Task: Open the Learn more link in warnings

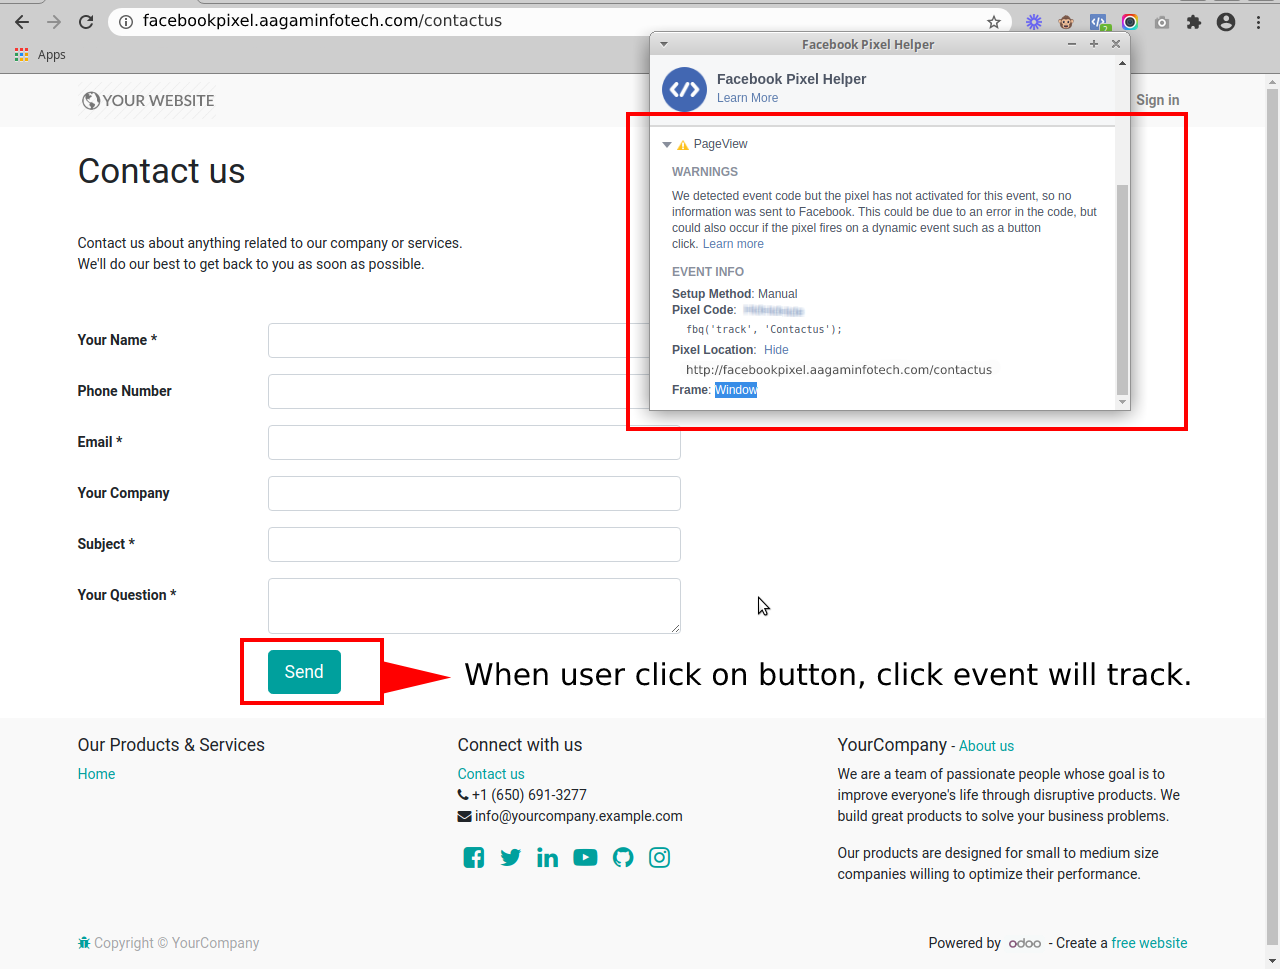Action: [733, 244]
